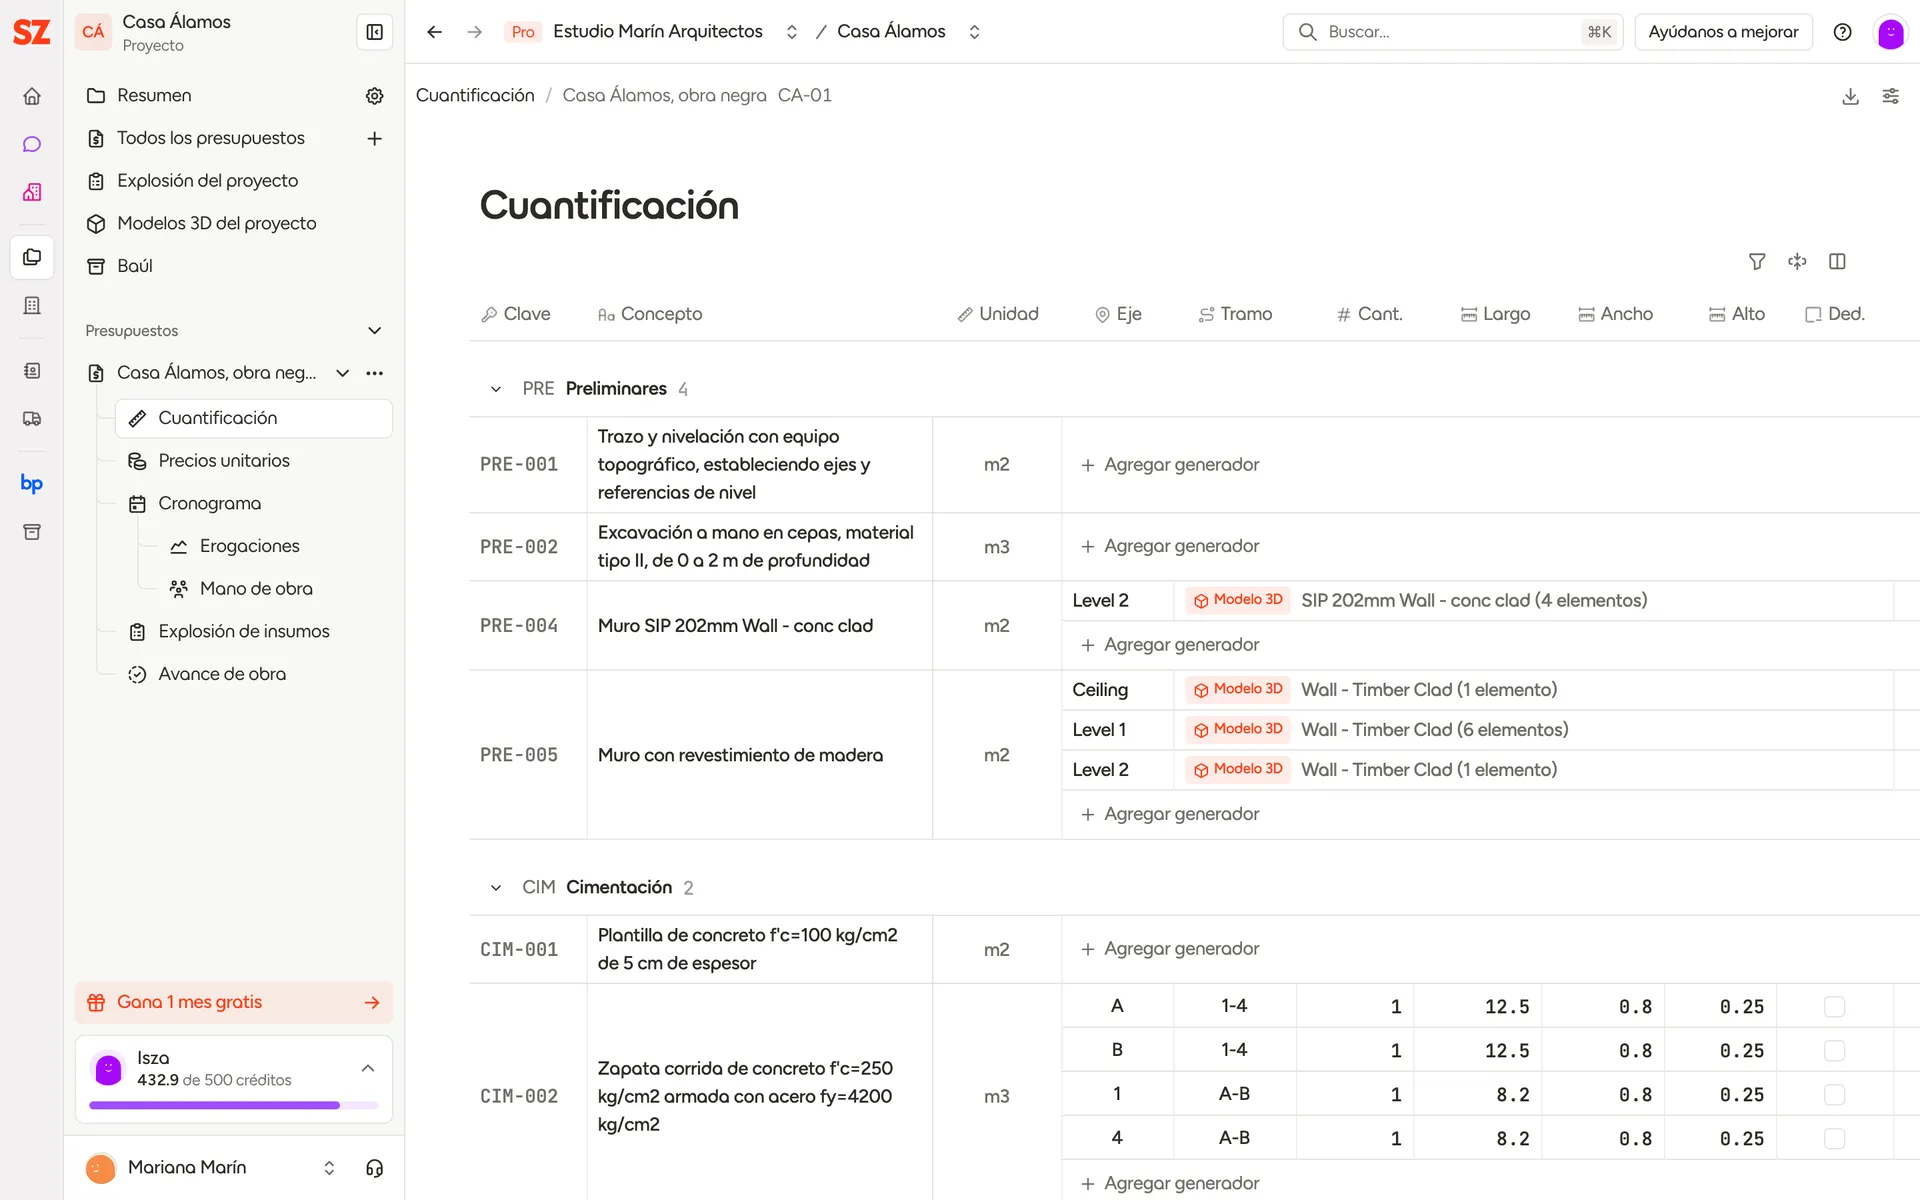Check deduction box for row 4 A-B
1920x1200 pixels.
coord(1834,1139)
